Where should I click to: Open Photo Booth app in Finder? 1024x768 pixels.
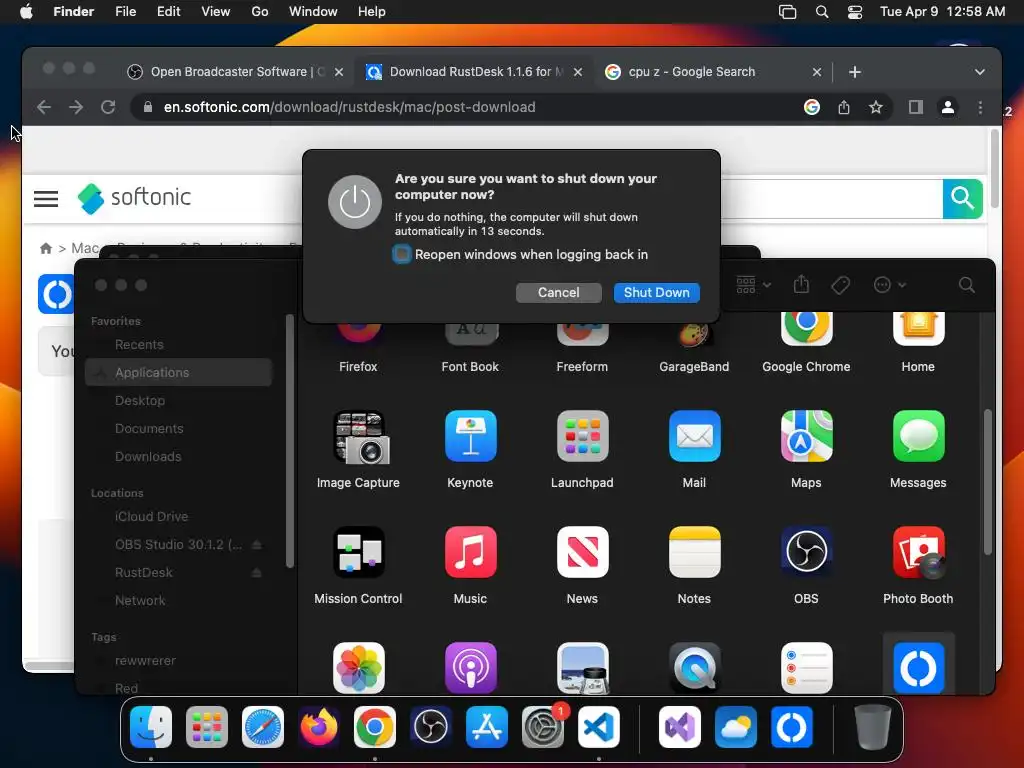tap(918, 552)
